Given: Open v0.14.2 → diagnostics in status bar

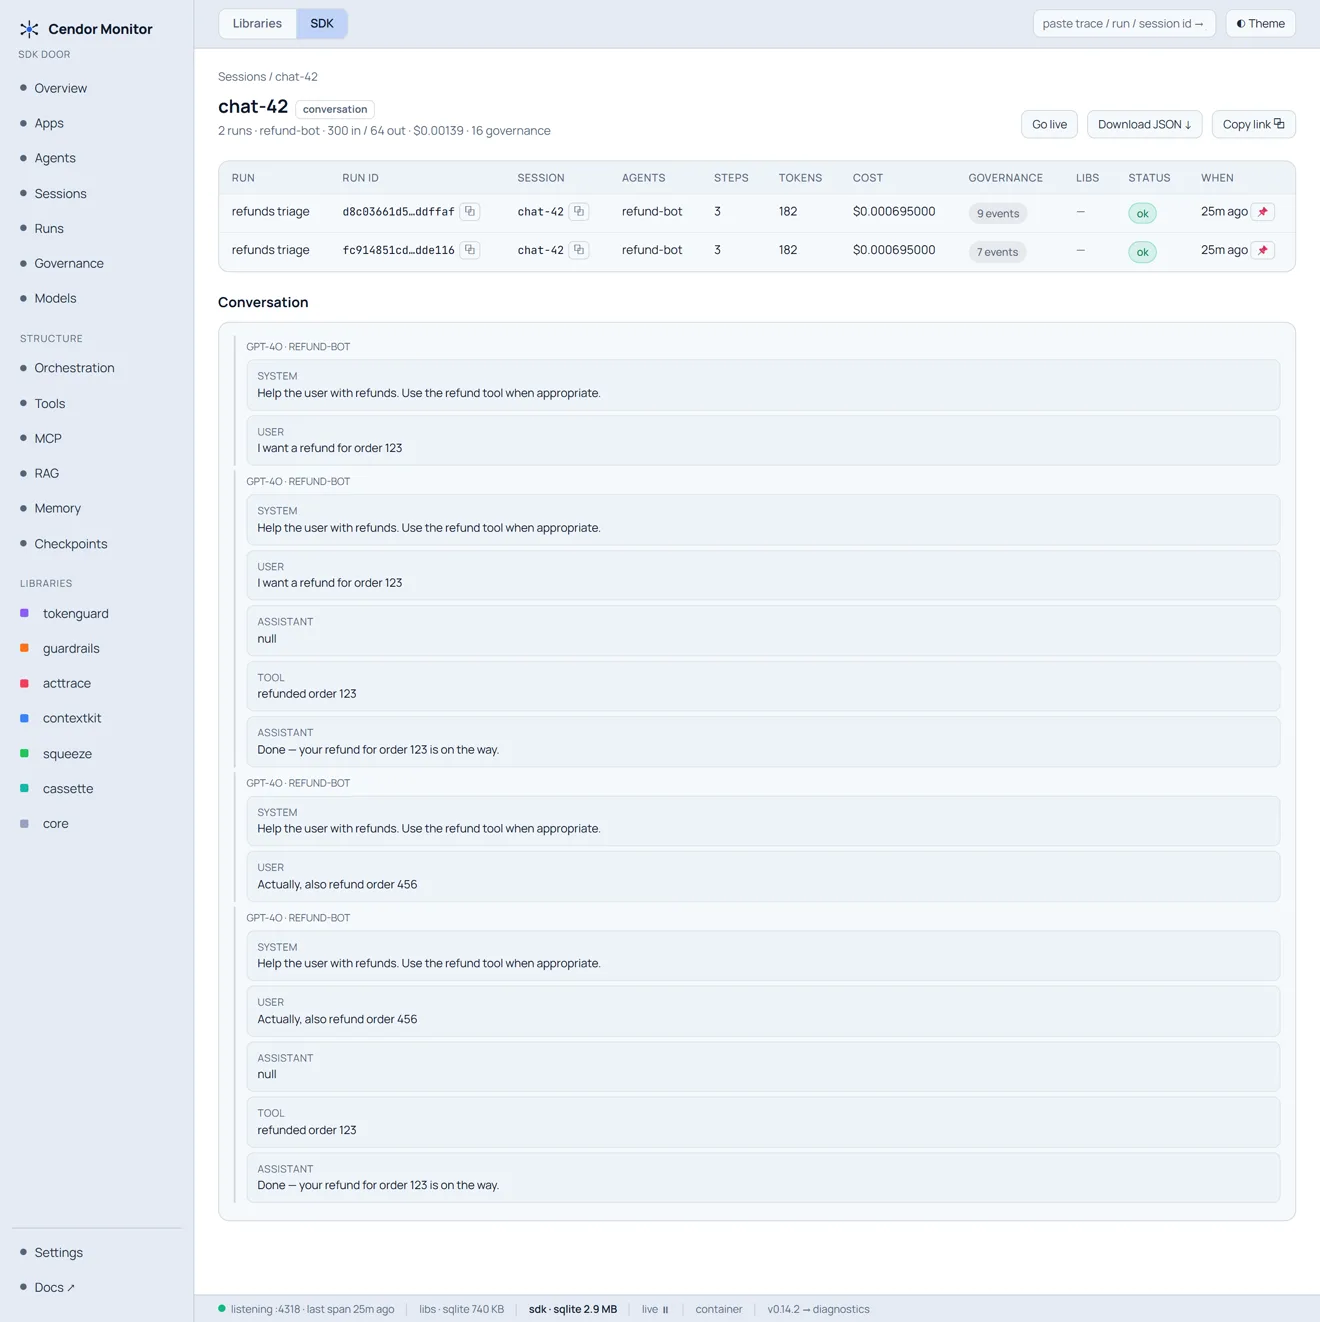Looking at the screenshot, I should 818,1309.
